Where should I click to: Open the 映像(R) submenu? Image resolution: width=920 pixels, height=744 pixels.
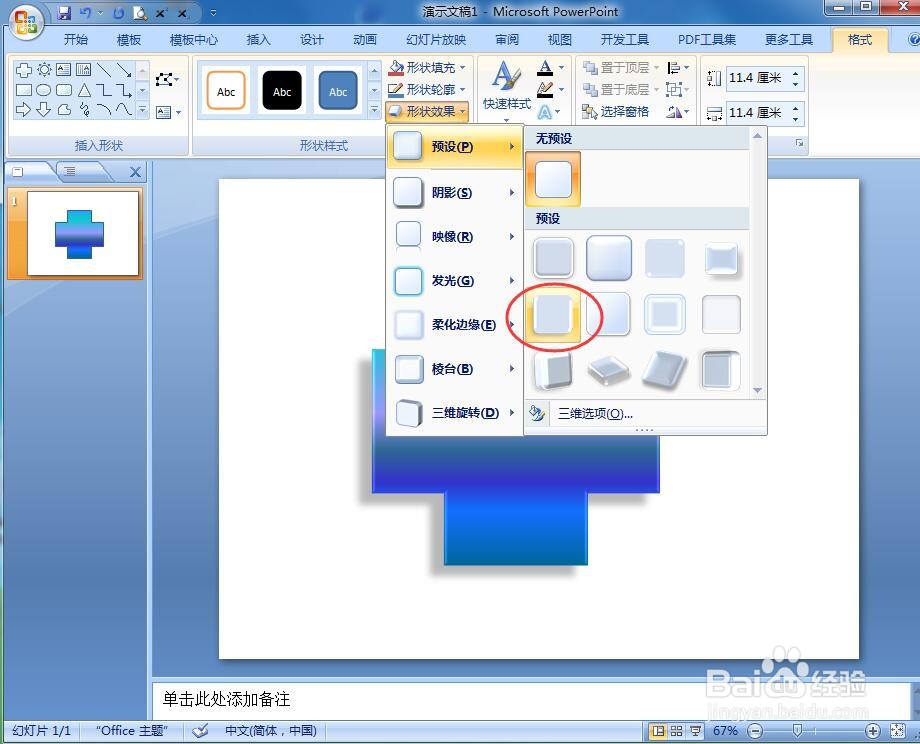pos(455,236)
